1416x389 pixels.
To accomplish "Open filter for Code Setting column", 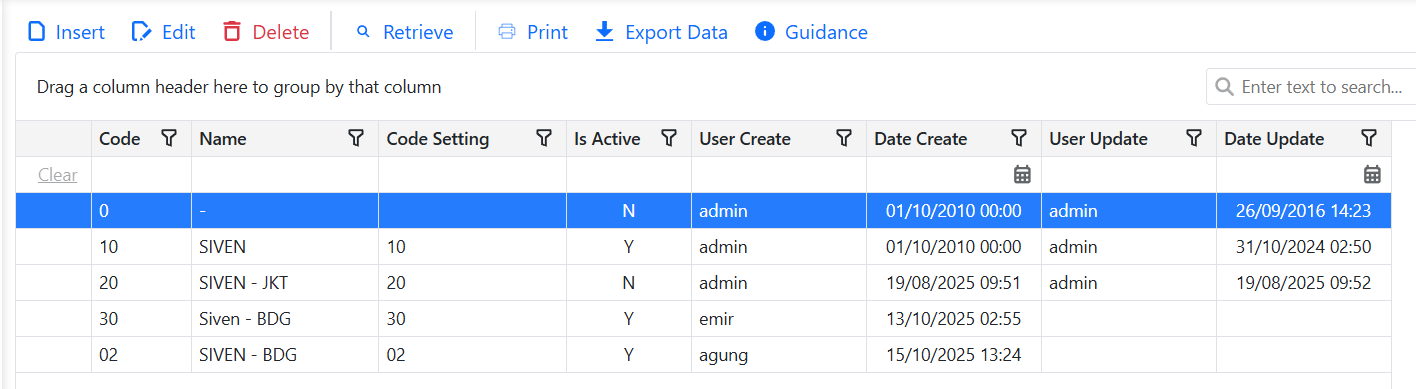I will click(544, 138).
